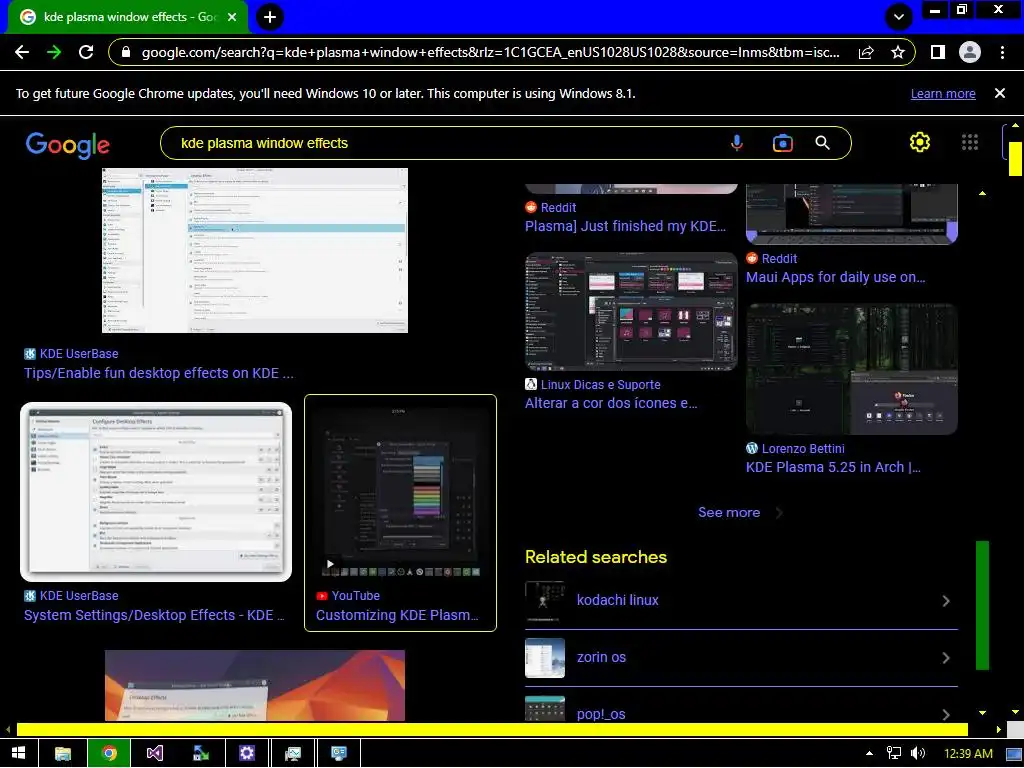Open the Lorenzo Bettini forest thumbnail
Screen dimensions: 1024x768
tap(852, 369)
